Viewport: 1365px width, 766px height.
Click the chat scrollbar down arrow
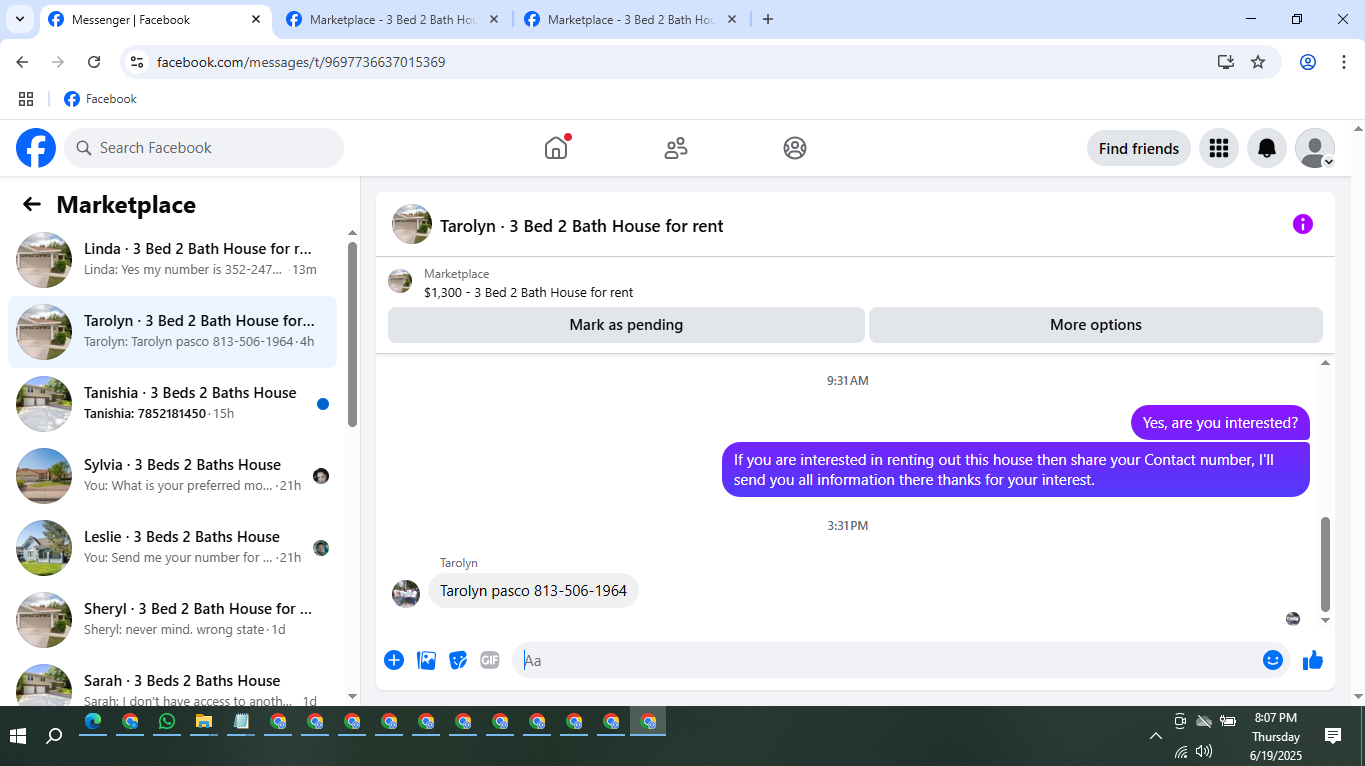click(1326, 620)
